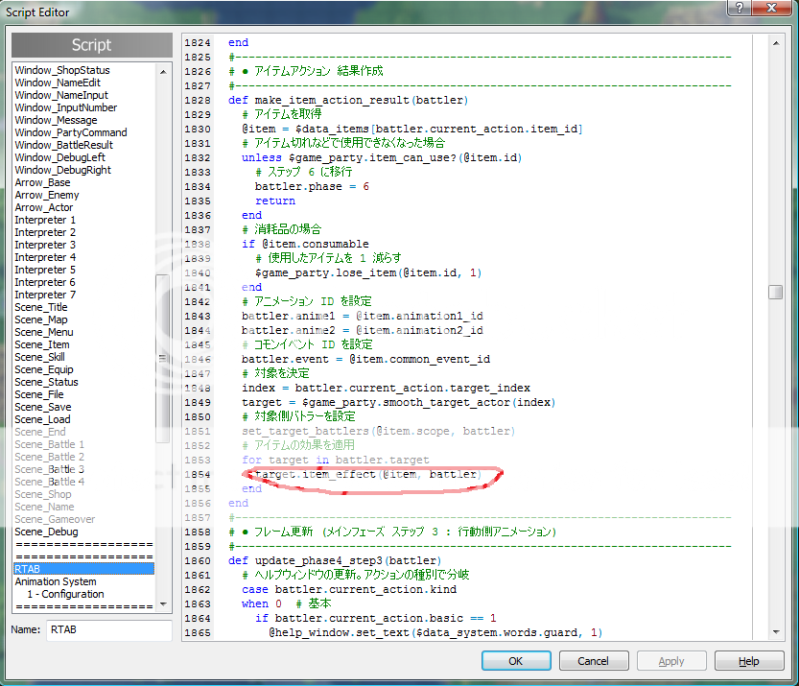The height and width of the screenshot is (686, 799).
Task: Select Scene_Debug in the script list
Action: (x=45, y=532)
